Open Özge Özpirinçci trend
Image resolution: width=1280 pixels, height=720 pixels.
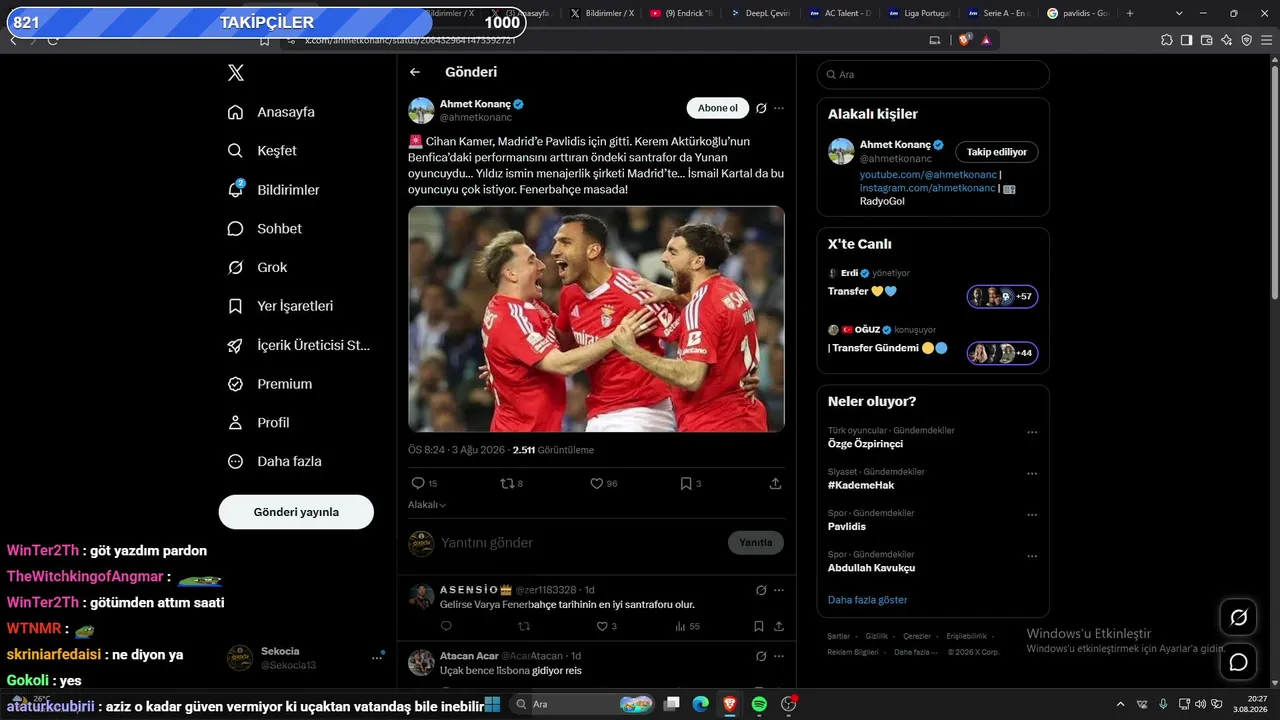865,444
